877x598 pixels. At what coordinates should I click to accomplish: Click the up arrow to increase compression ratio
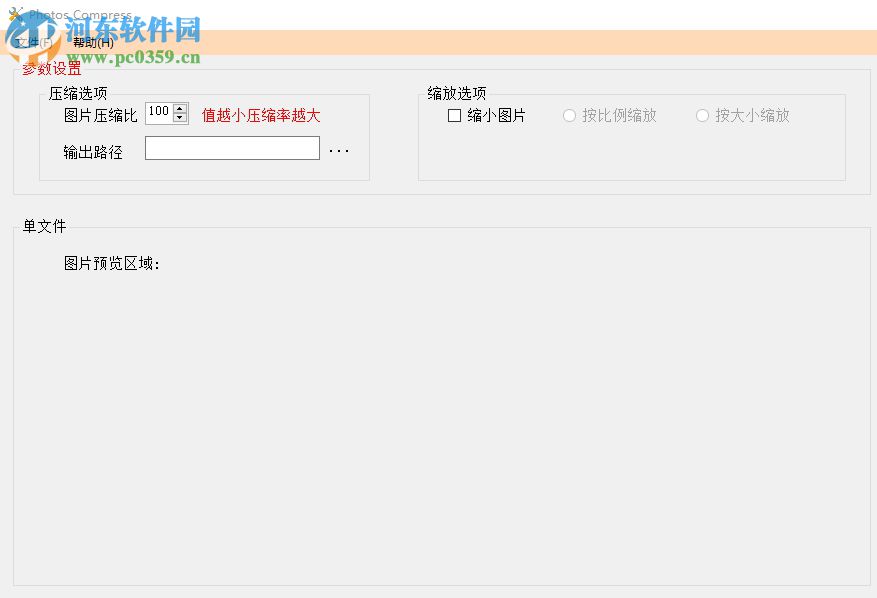(180, 108)
